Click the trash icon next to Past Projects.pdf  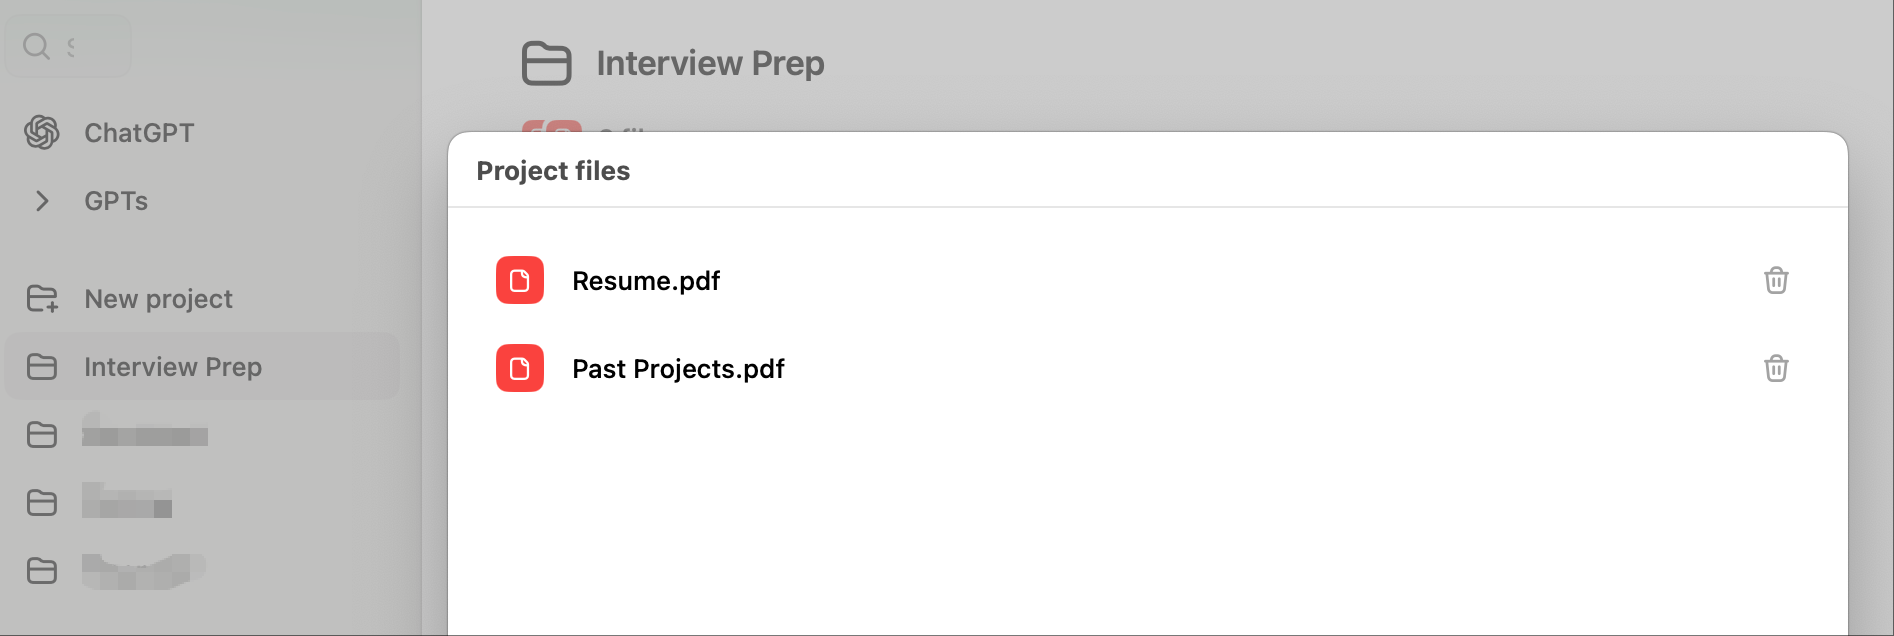[x=1776, y=369]
